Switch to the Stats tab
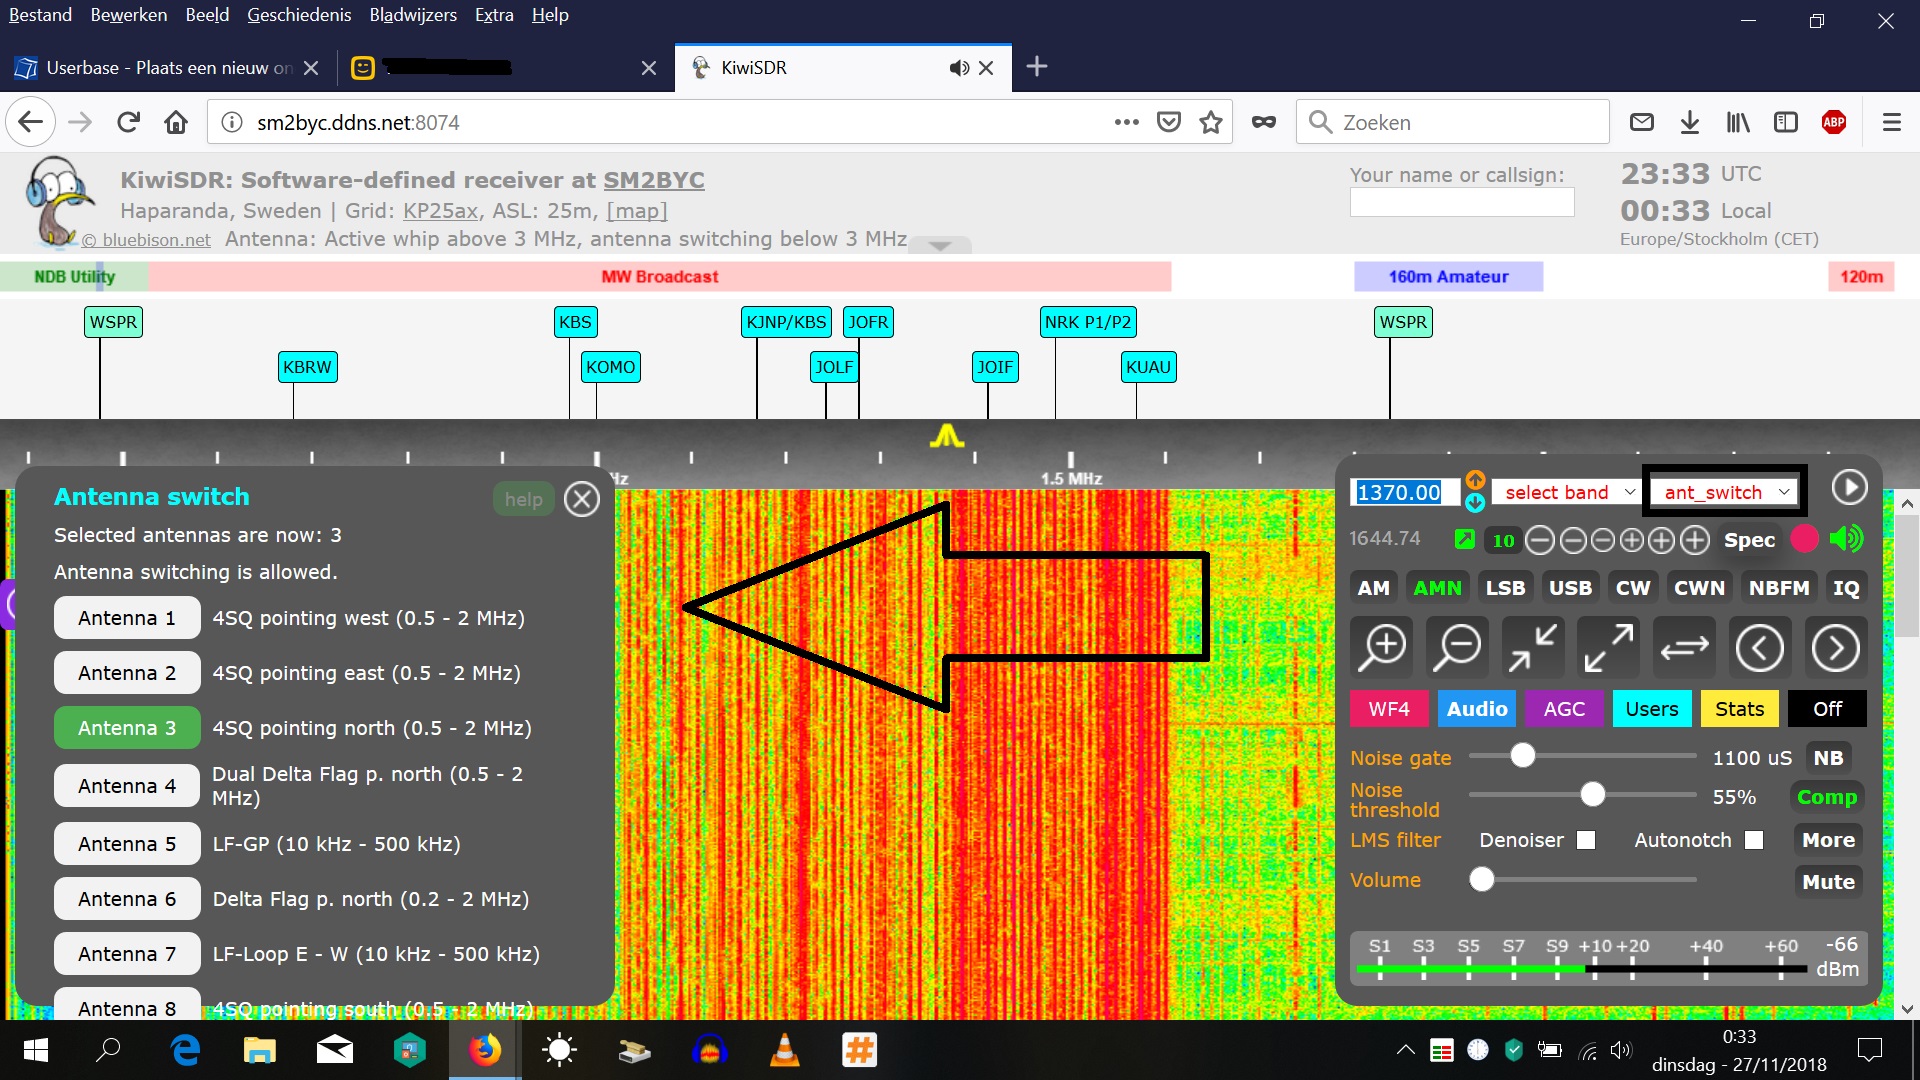The height and width of the screenshot is (1080, 1920). tap(1739, 709)
